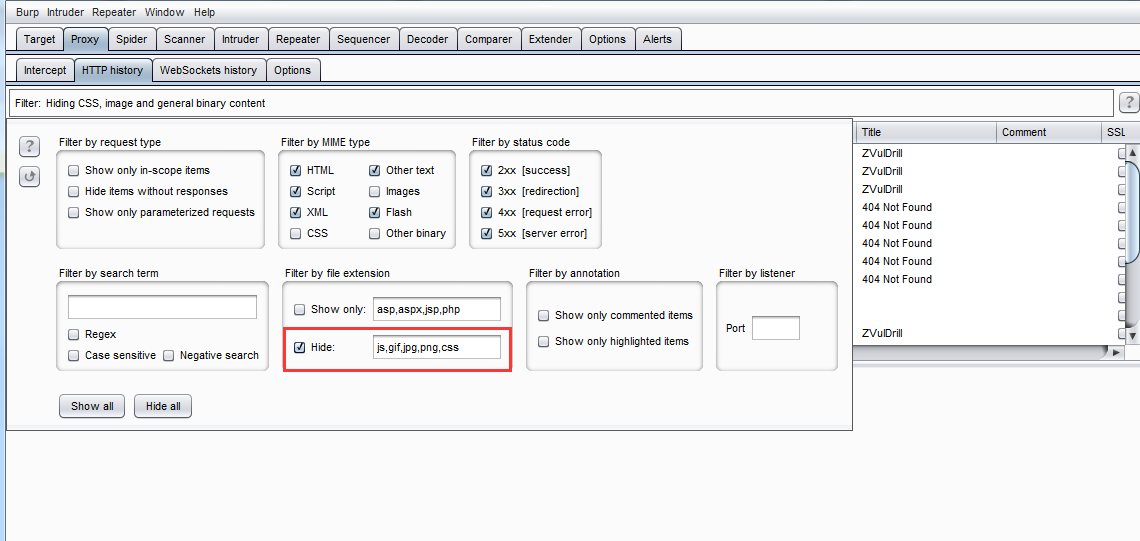Sort history by Title column
The image size is (1140, 541).
click(926, 132)
